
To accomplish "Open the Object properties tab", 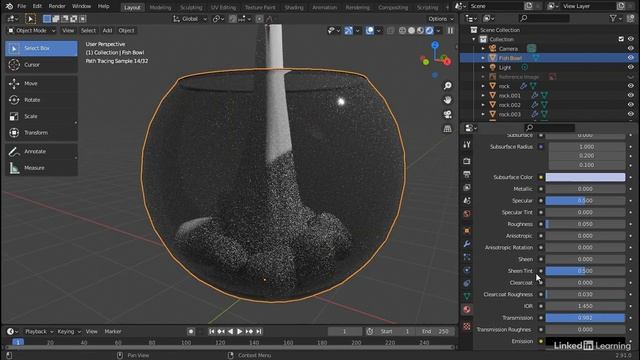I will pyautogui.click(x=467, y=231).
